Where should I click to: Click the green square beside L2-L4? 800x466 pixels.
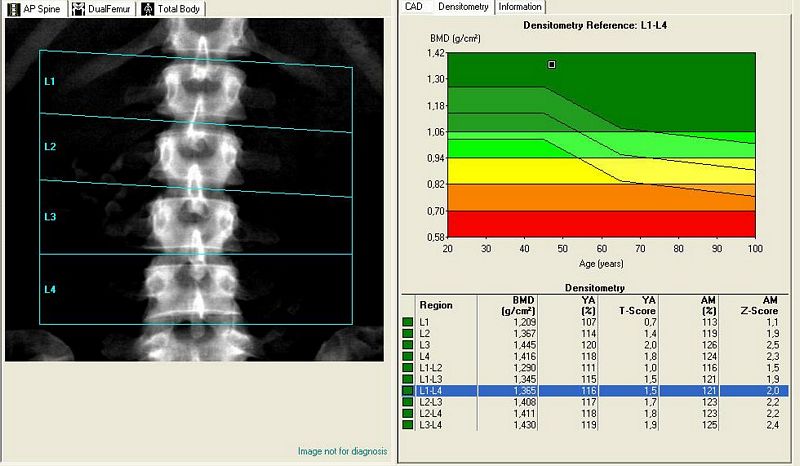point(407,414)
